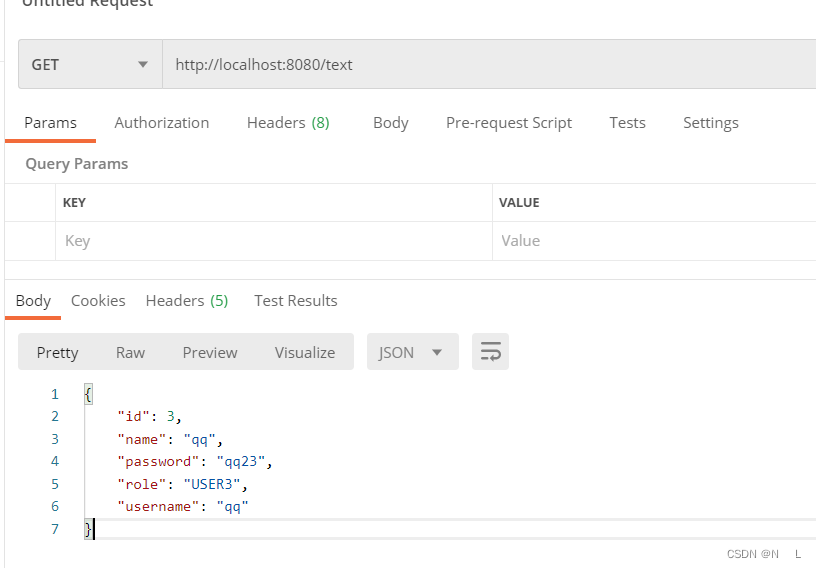The width and height of the screenshot is (816, 568).
Task: Open the JSON format dropdown
Action: (x=413, y=352)
